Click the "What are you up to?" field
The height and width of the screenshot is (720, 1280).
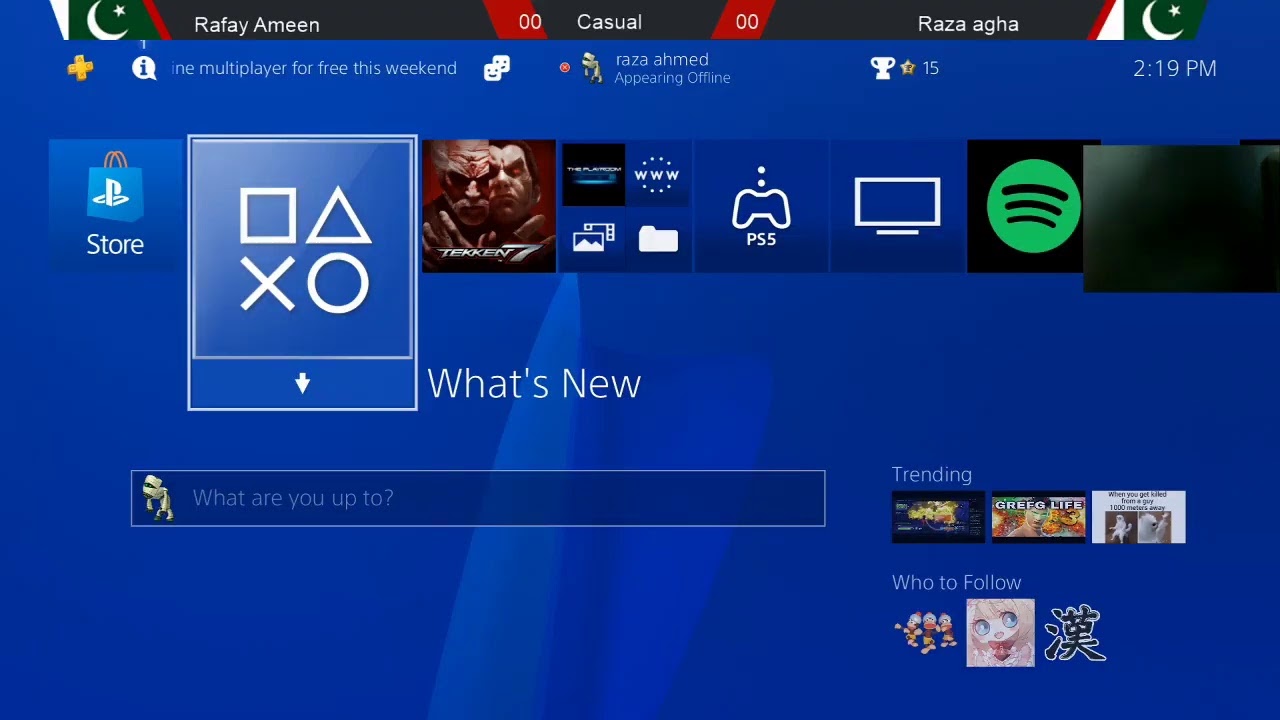coord(478,498)
